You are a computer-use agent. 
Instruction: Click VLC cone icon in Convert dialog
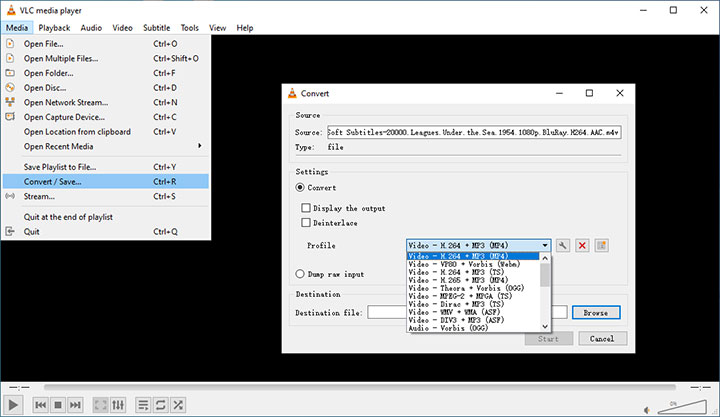pyautogui.click(x=292, y=93)
